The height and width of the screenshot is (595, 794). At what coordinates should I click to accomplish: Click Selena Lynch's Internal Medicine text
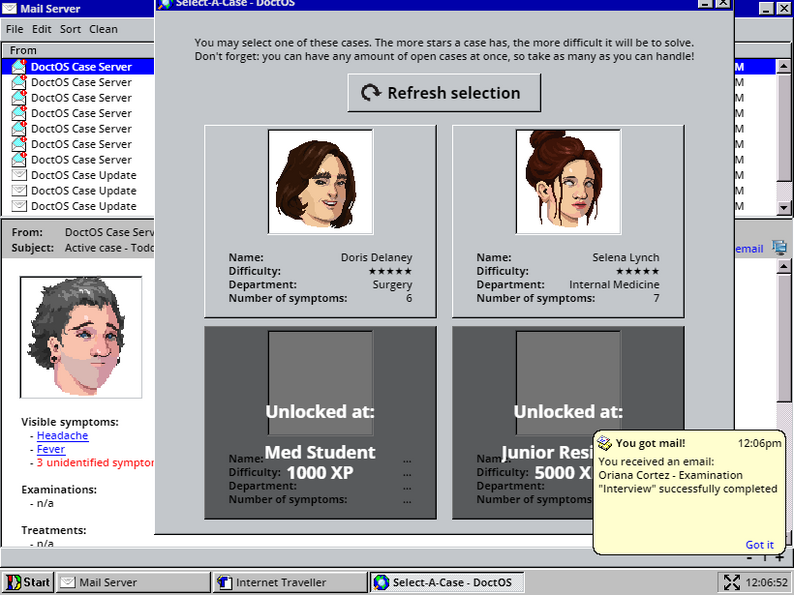(614, 285)
